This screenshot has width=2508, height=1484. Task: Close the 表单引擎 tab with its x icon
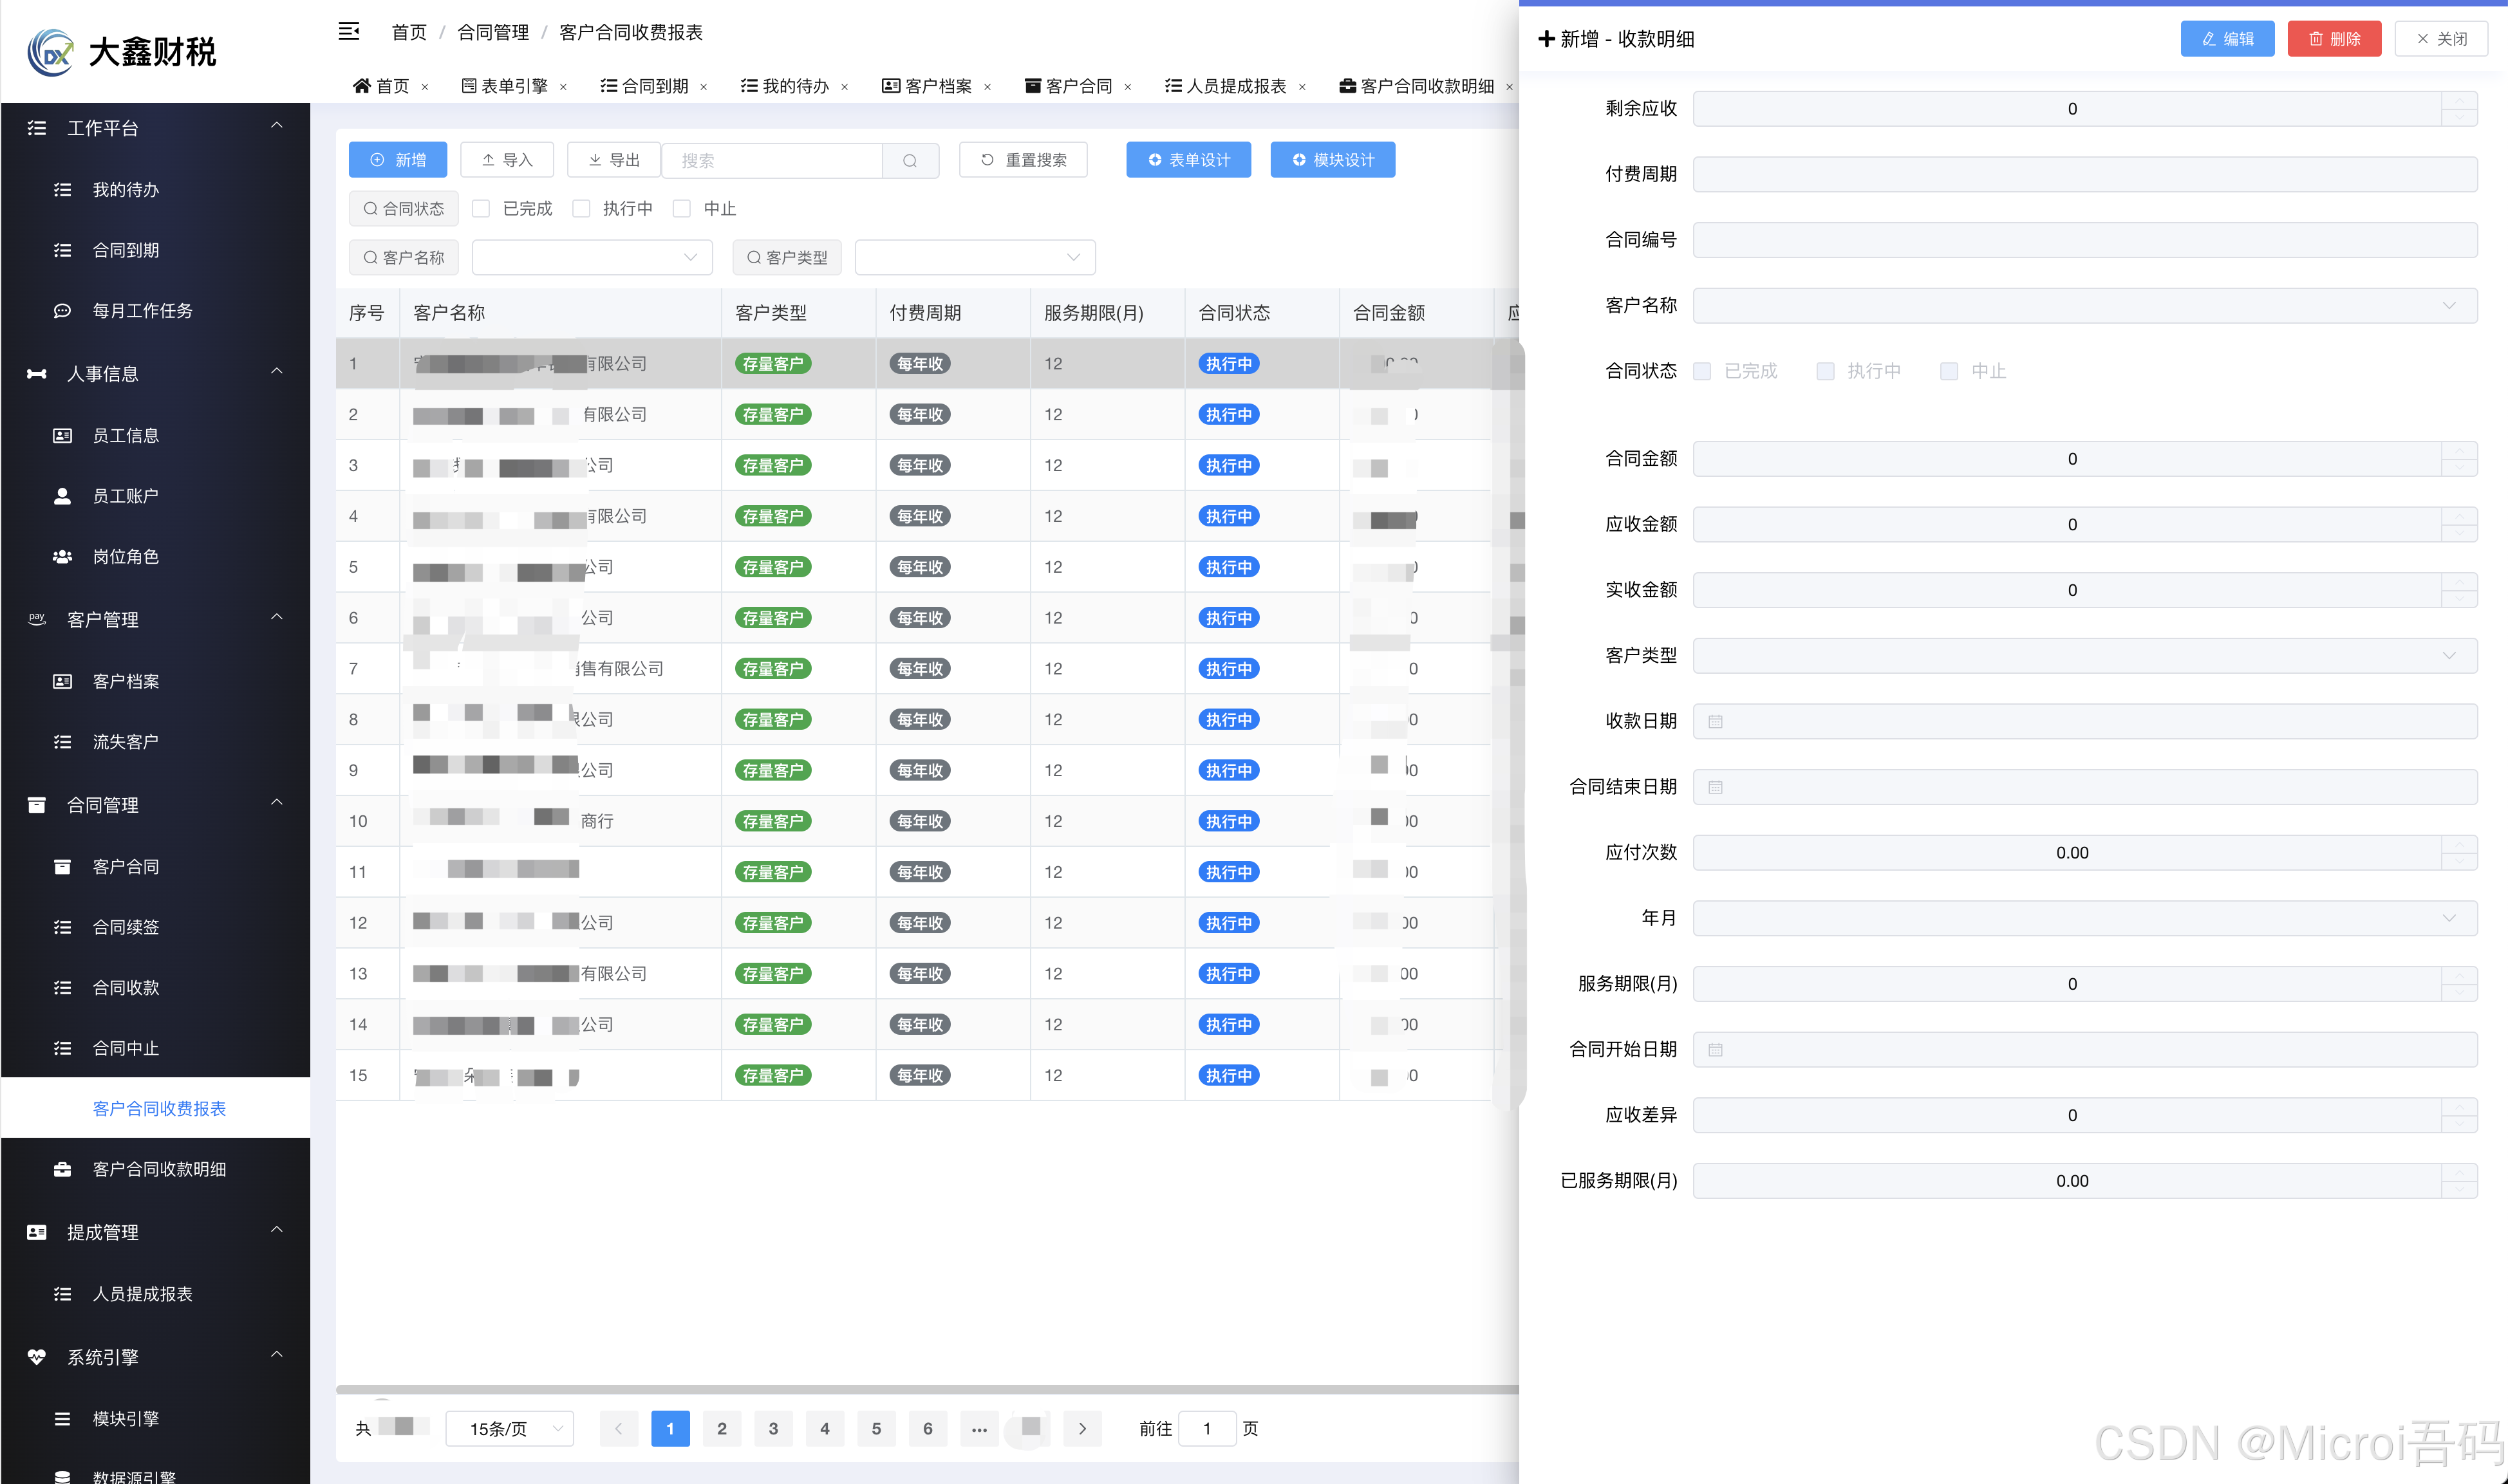(564, 87)
